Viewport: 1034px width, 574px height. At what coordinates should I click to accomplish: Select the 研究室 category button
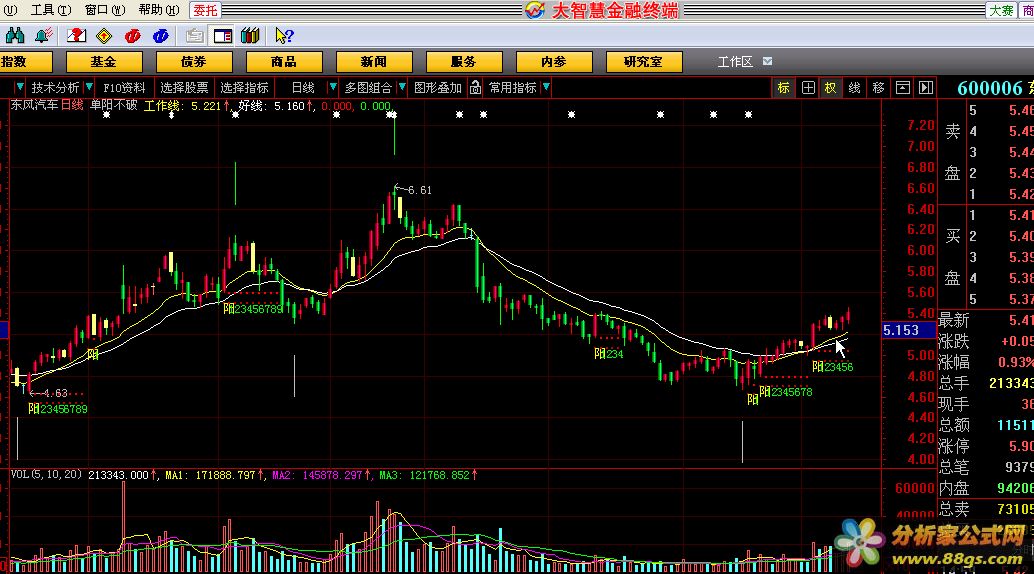644,62
